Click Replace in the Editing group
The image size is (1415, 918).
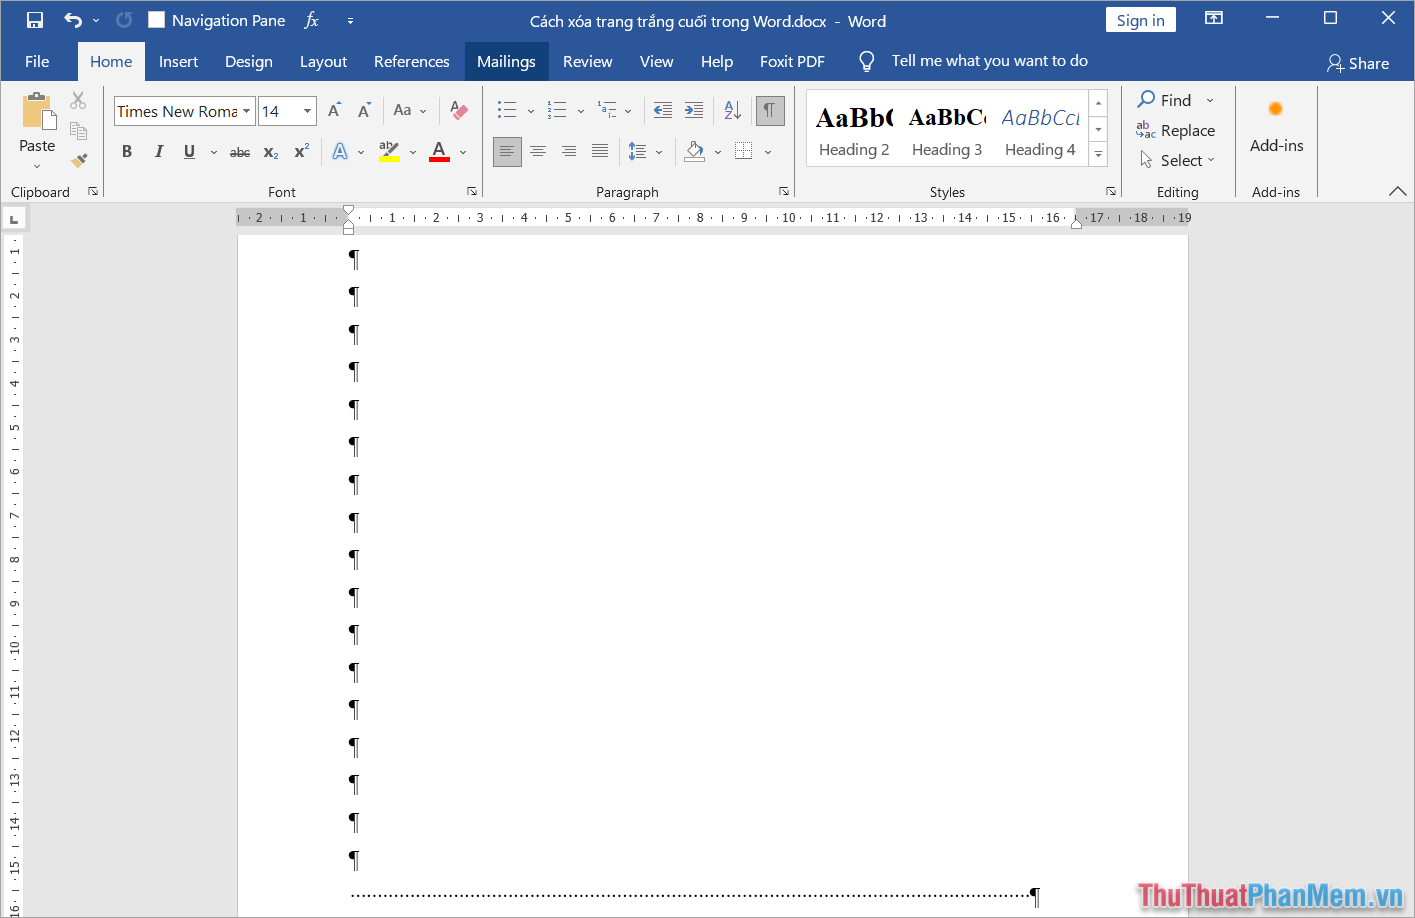[1176, 131]
